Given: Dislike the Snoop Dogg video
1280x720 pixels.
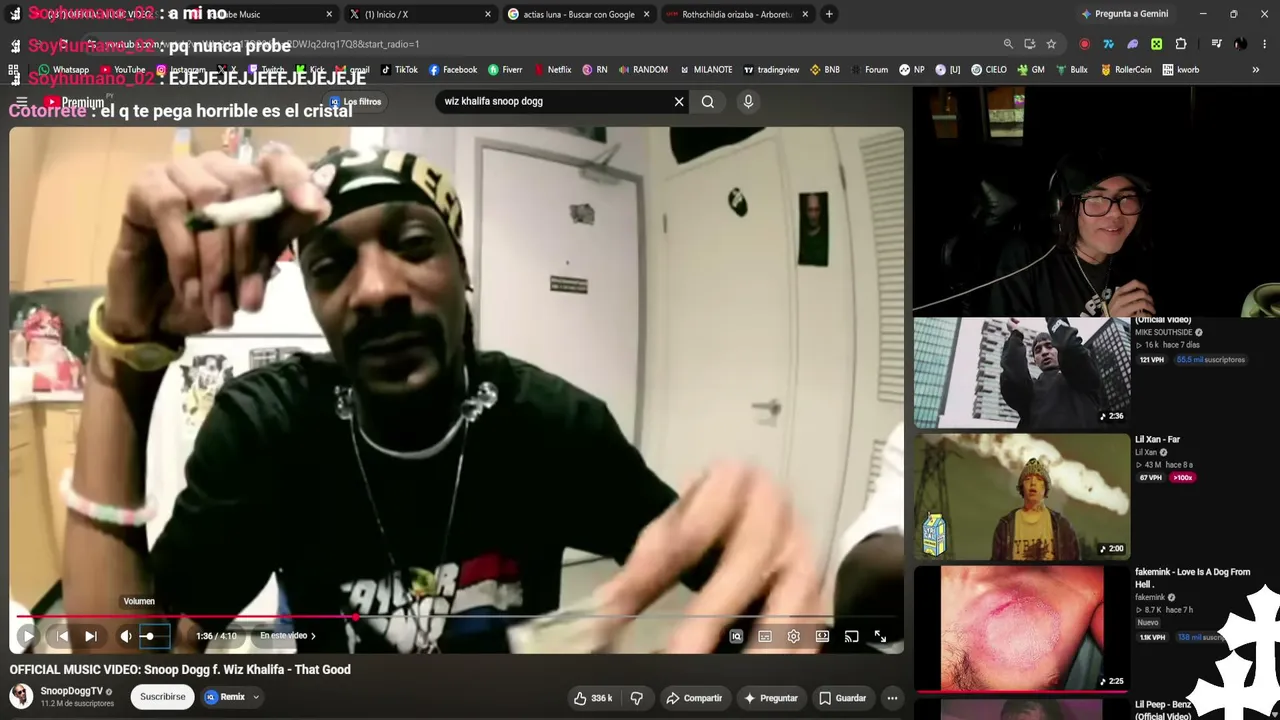Looking at the screenshot, I should point(637,698).
